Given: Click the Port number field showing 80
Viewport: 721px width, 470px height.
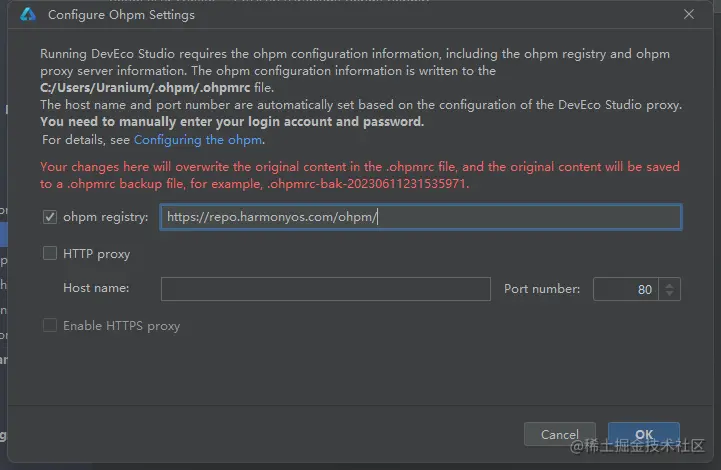Looking at the screenshot, I should (x=626, y=289).
